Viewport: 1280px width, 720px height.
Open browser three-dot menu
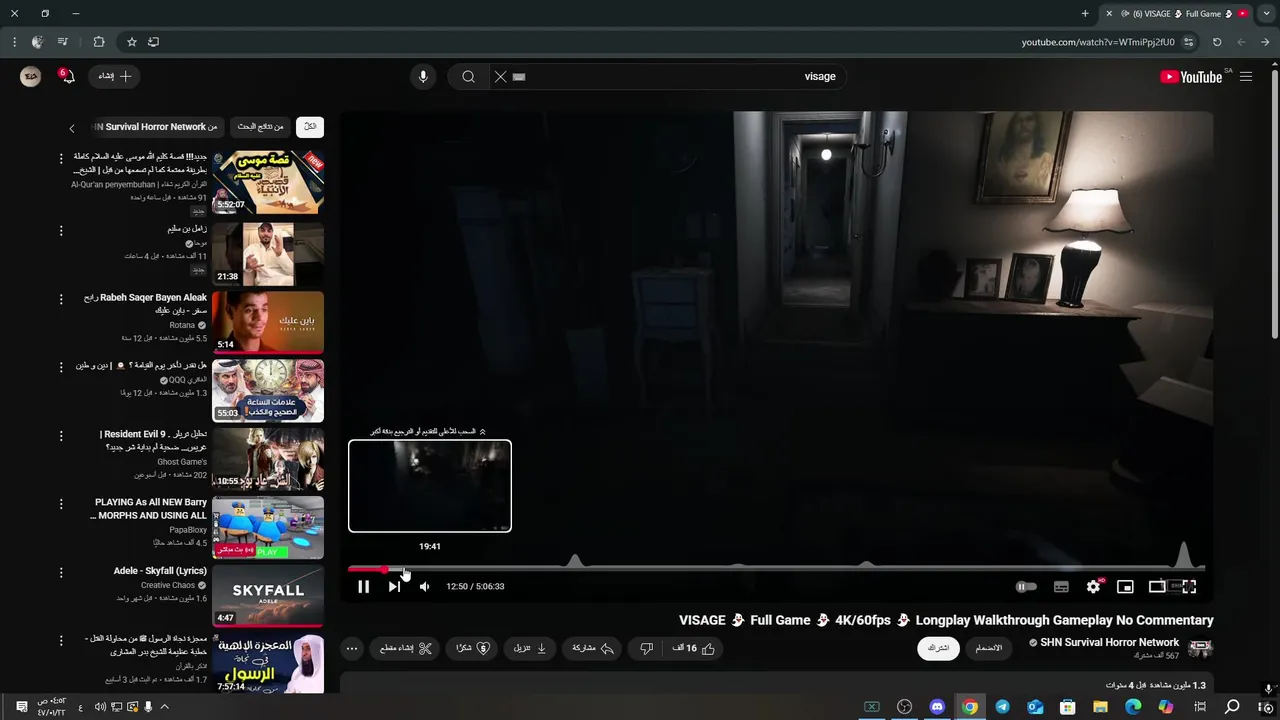tap(14, 42)
